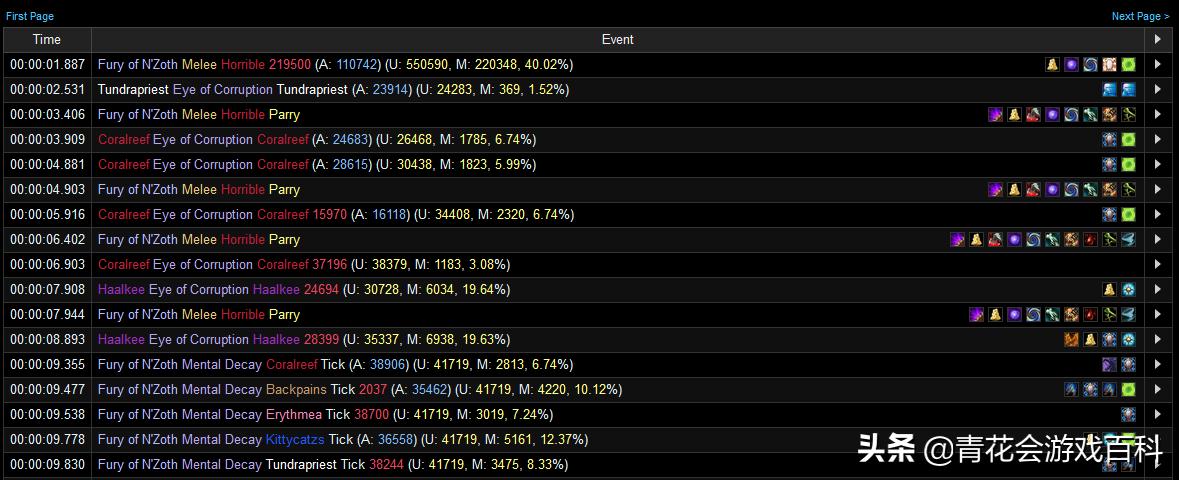Click purple flare icon in 00:00:03.406 row

[x=996, y=114]
